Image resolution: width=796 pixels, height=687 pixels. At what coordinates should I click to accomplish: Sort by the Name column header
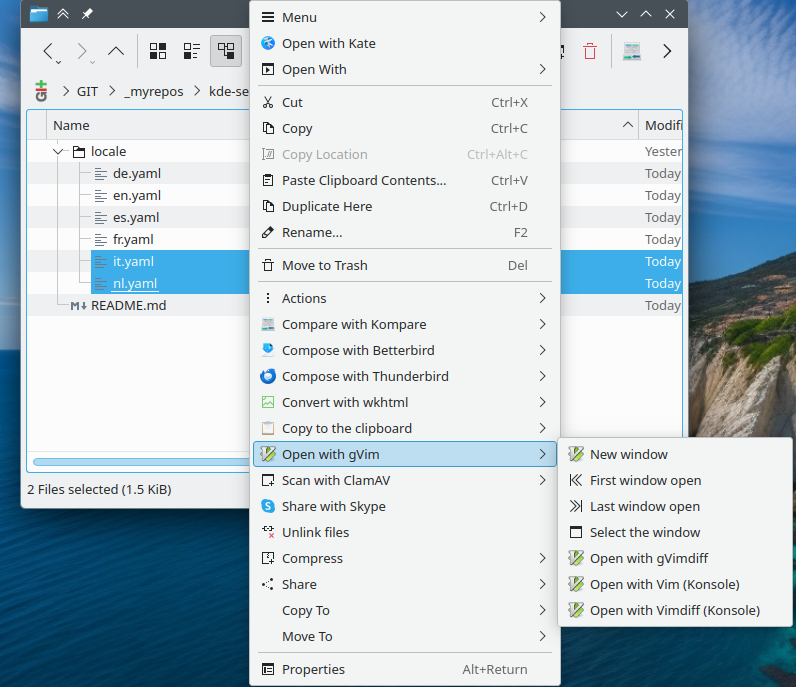click(x=72, y=125)
